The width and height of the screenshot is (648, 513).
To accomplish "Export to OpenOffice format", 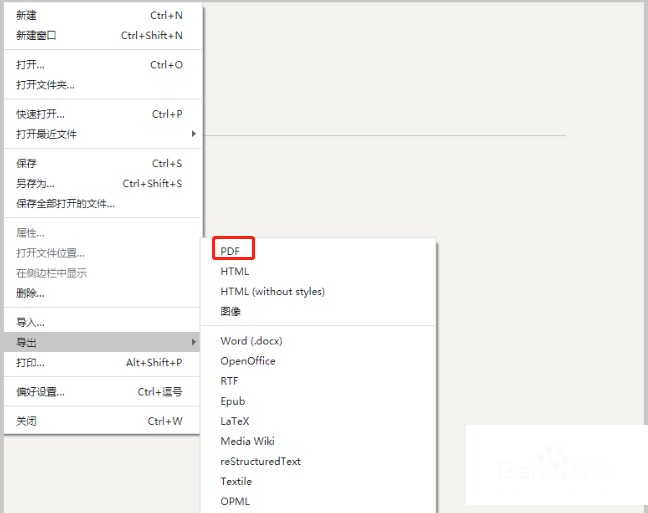I will coord(318,361).
